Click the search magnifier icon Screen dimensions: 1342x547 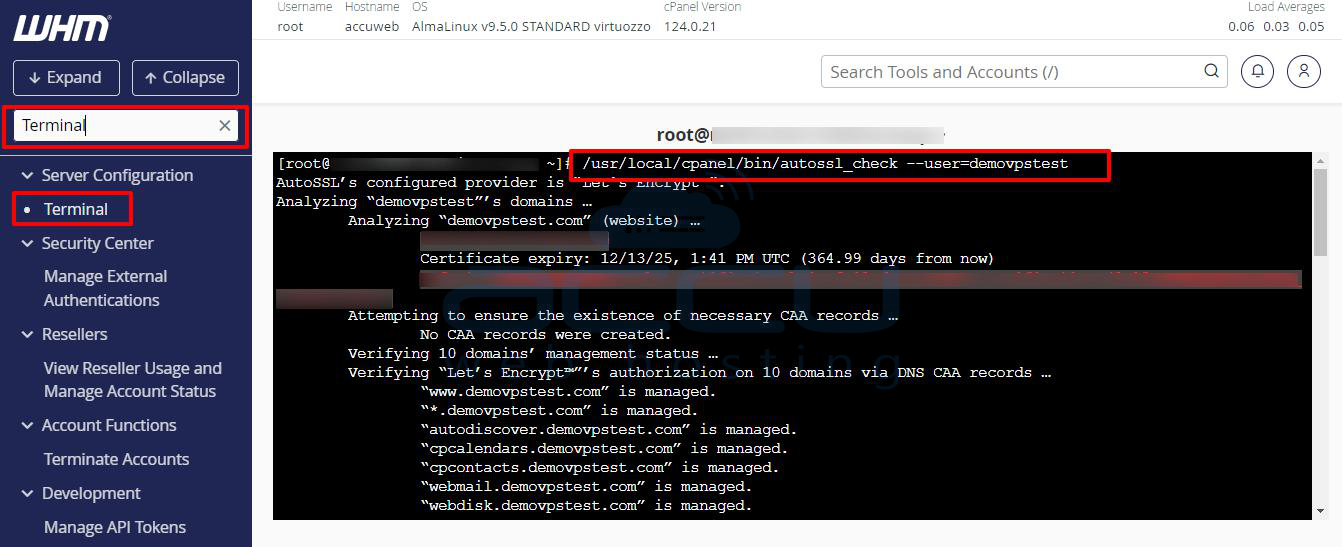click(1211, 71)
